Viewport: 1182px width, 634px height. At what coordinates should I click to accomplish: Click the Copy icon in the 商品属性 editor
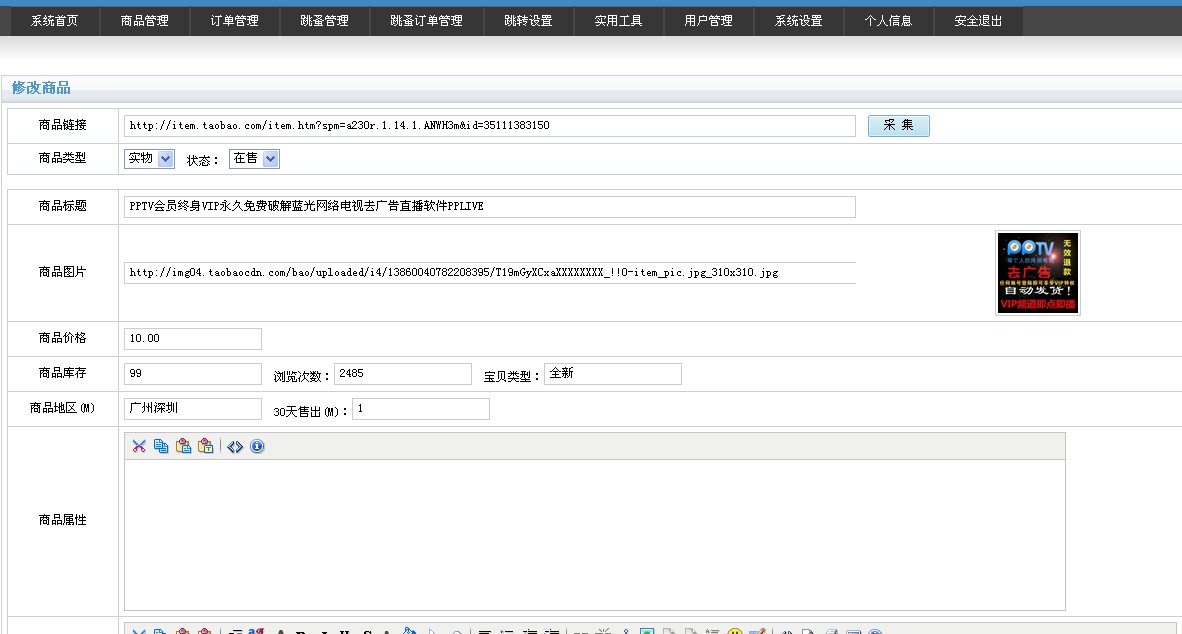click(161, 446)
